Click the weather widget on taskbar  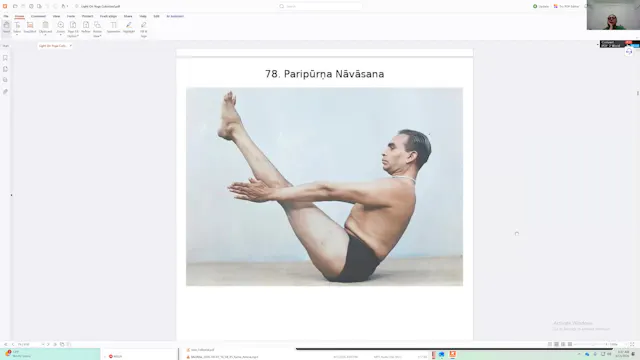point(18,354)
